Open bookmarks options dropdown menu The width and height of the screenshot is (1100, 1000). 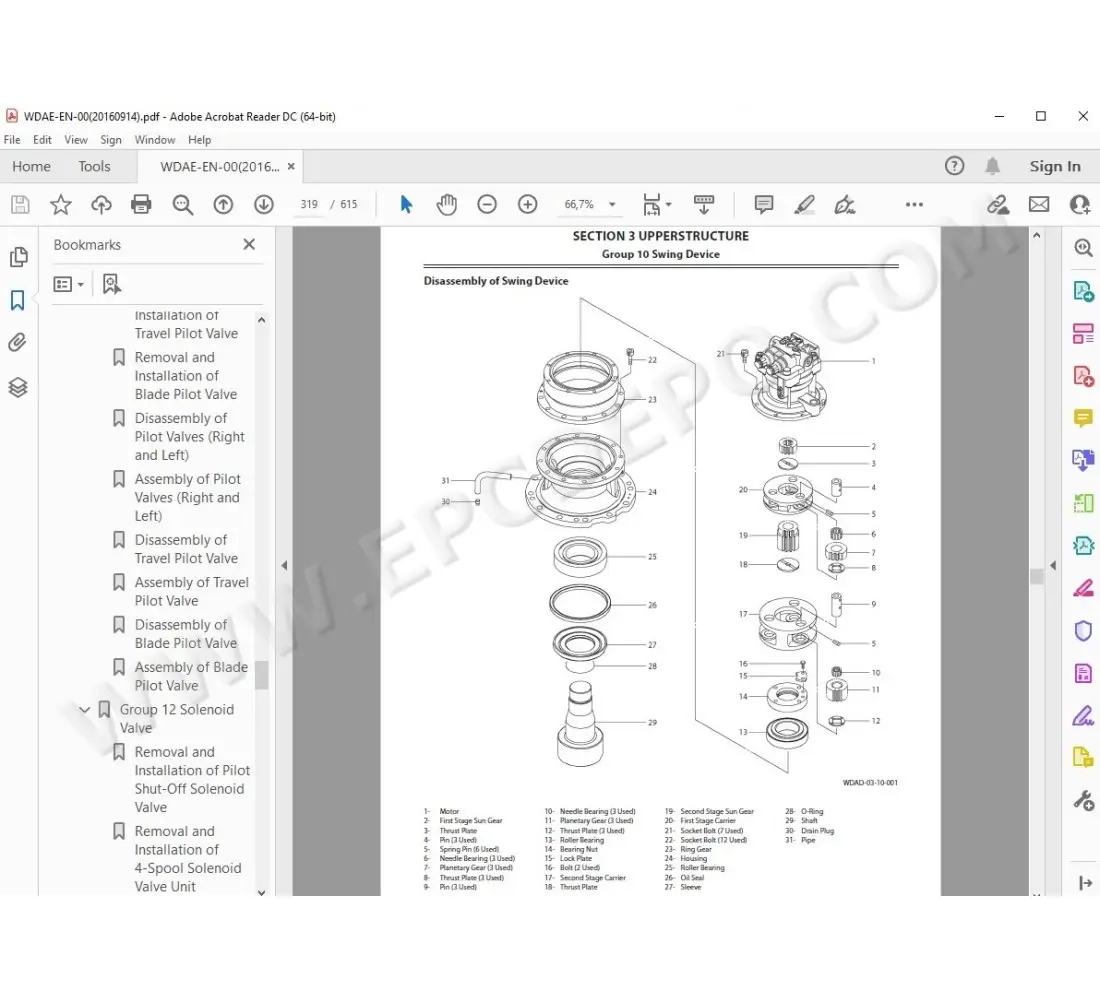69,284
